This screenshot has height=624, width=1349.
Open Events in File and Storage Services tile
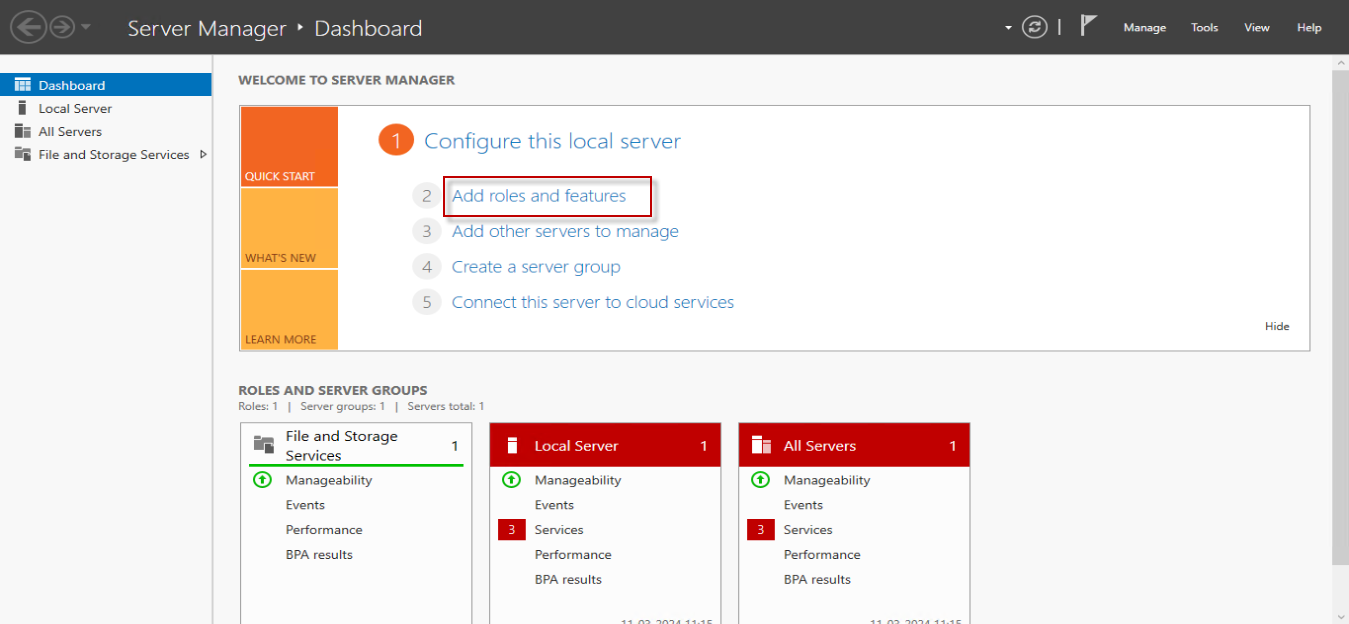[x=305, y=505]
